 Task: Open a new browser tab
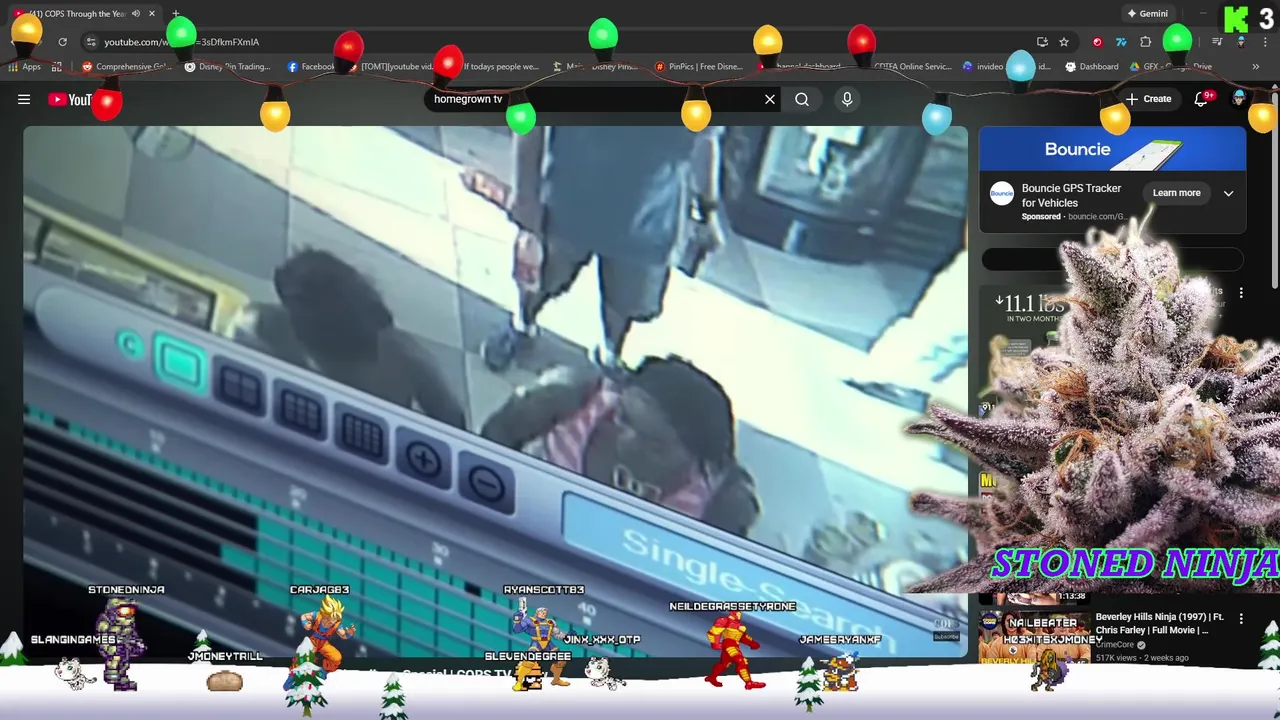[x=176, y=14]
